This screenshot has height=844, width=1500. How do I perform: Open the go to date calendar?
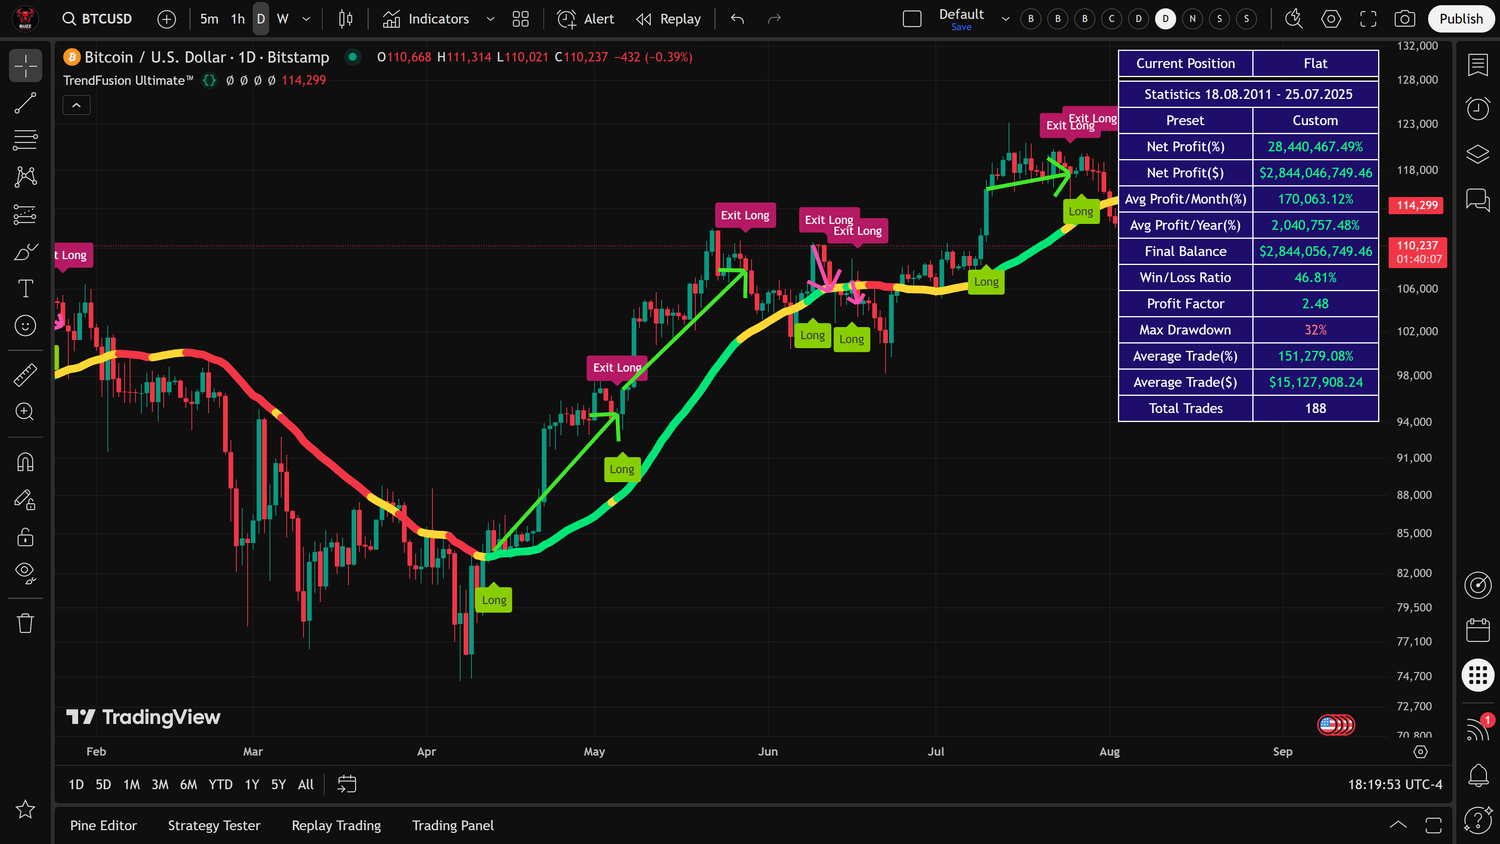coord(347,785)
